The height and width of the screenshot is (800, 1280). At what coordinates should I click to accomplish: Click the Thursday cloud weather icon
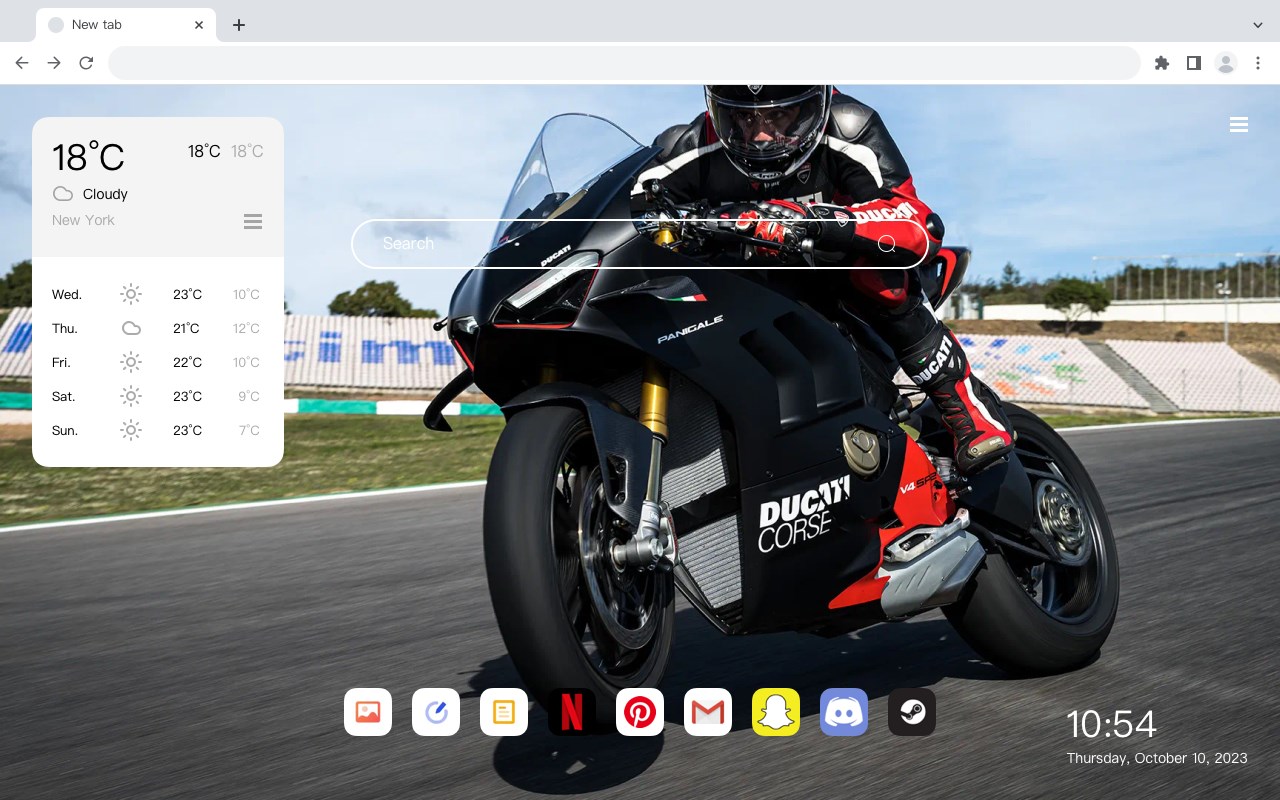point(131,328)
